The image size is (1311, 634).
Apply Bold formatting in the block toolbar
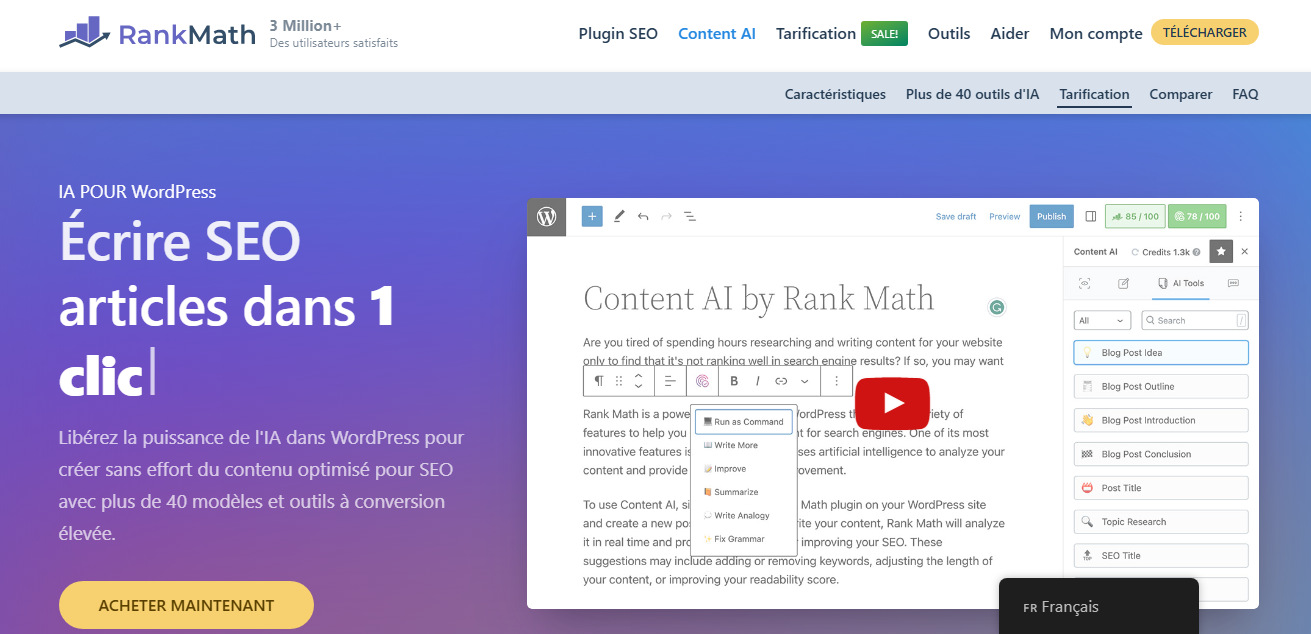[x=733, y=381]
